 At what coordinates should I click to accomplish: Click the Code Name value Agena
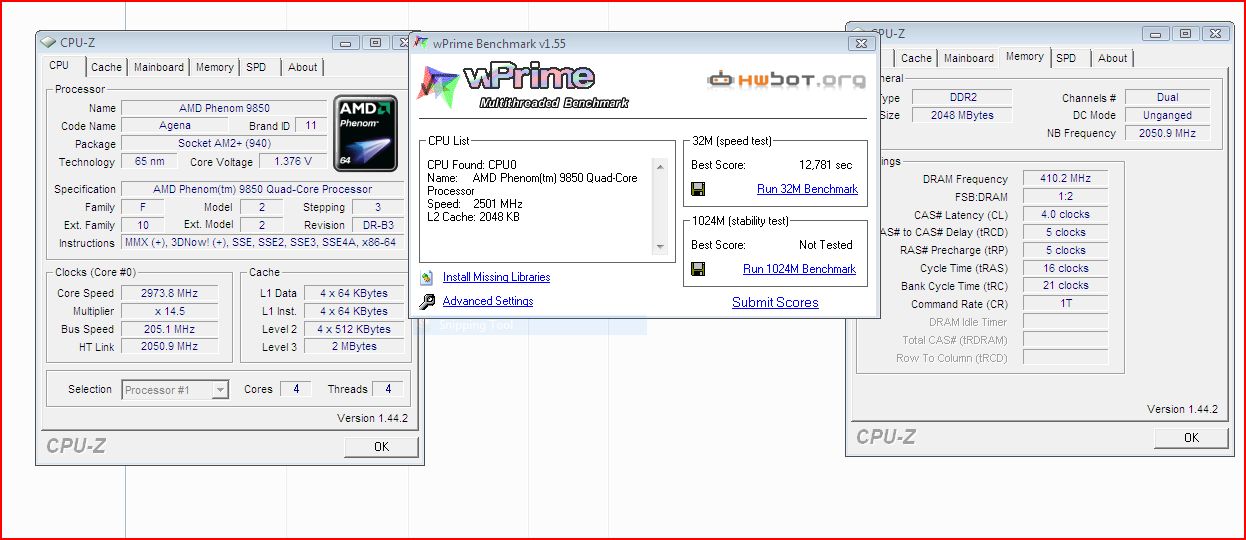[175, 126]
